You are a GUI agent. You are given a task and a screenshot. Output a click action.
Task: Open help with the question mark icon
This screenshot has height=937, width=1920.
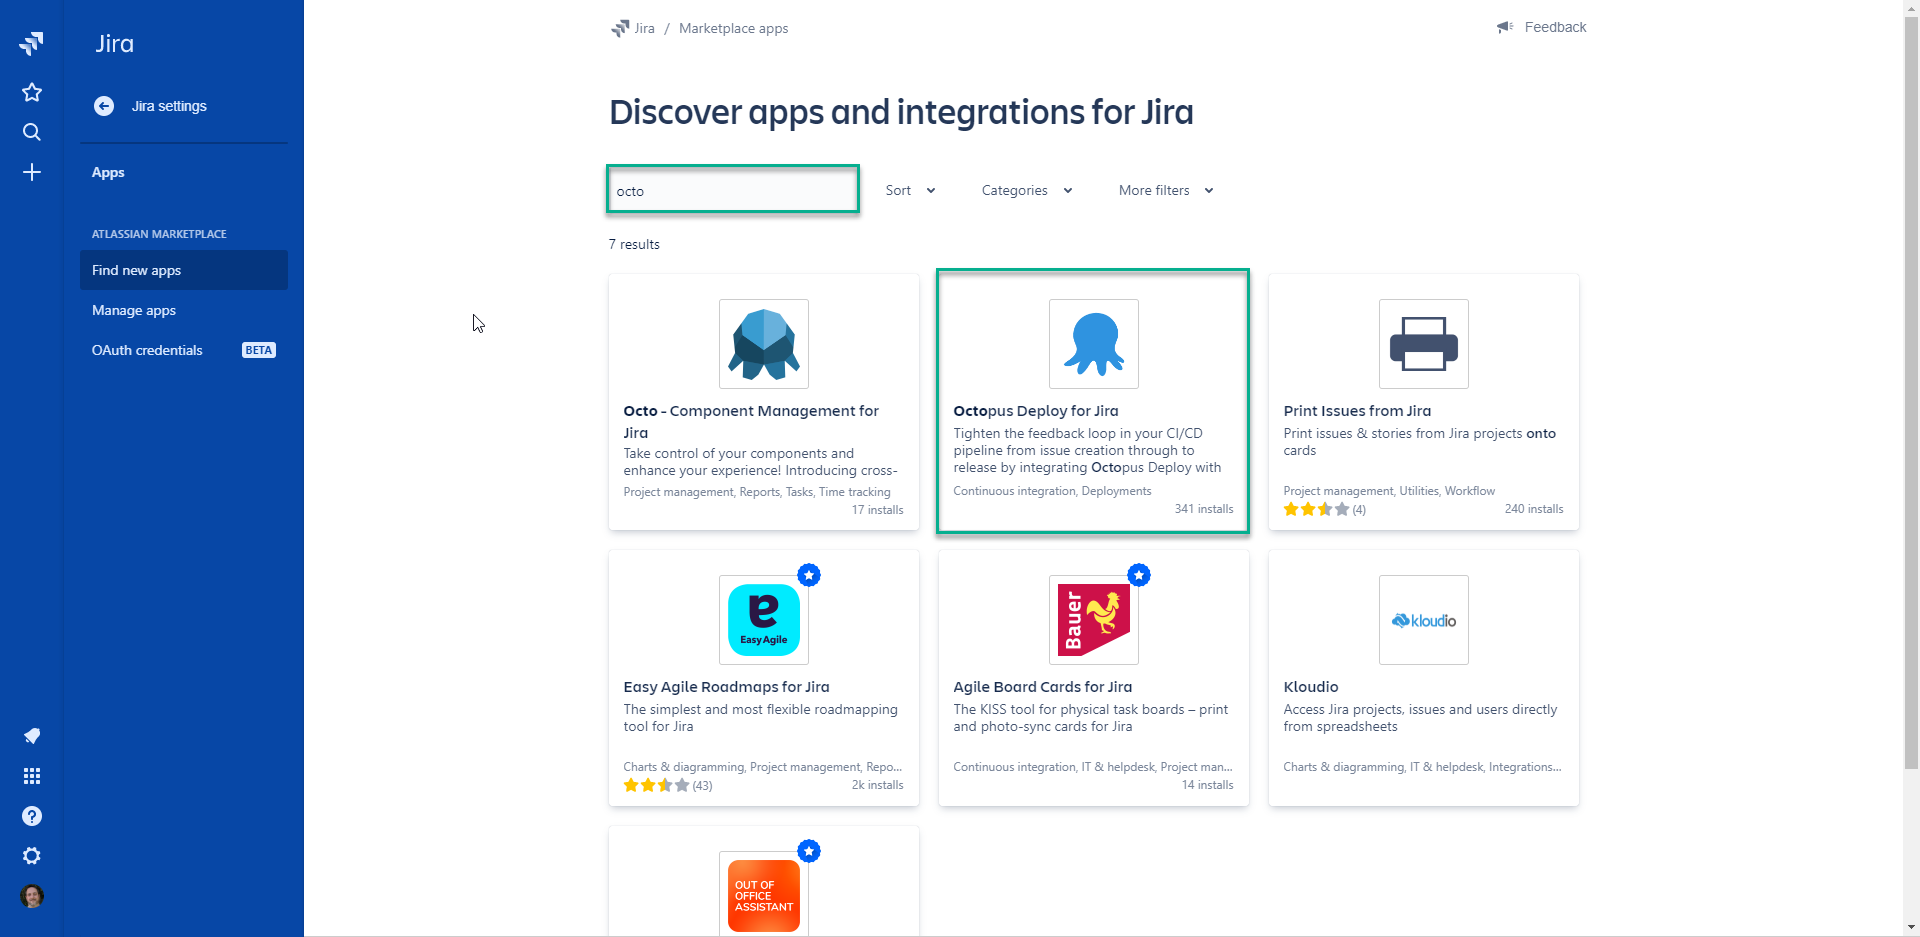point(31,816)
